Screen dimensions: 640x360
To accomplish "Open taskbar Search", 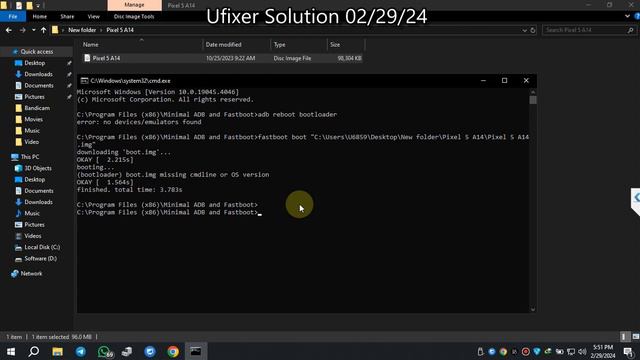I will pos(34,351).
